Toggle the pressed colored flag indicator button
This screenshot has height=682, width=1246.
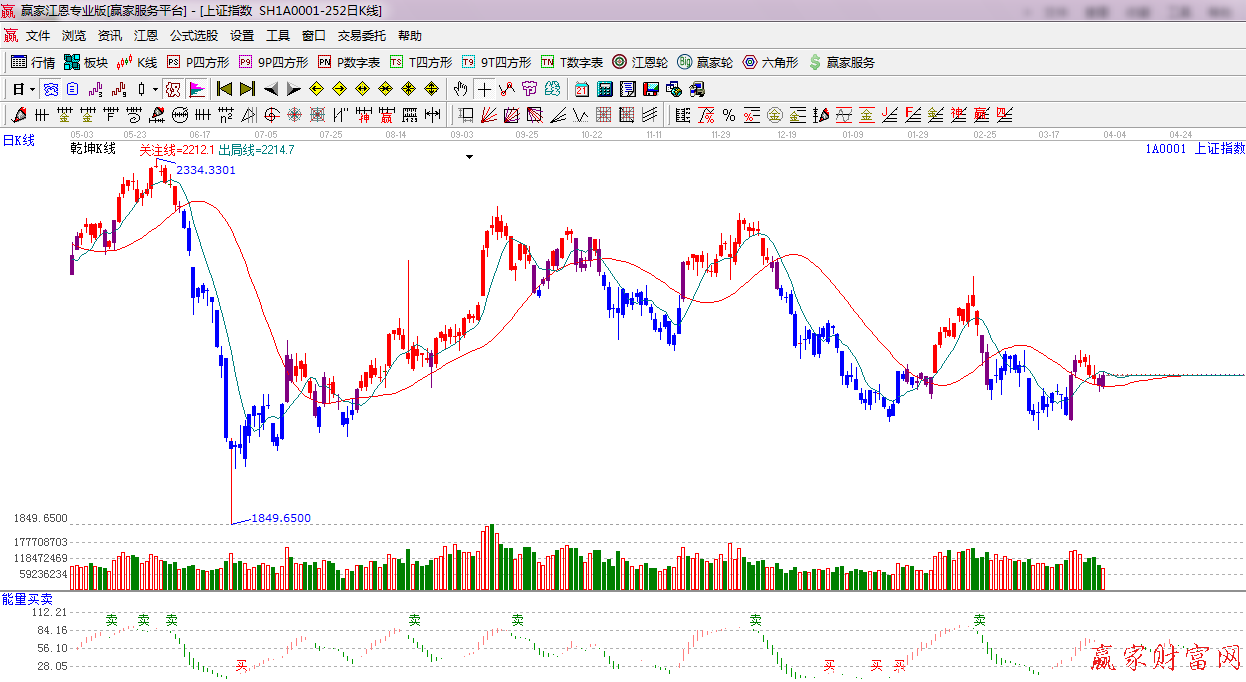tap(197, 89)
